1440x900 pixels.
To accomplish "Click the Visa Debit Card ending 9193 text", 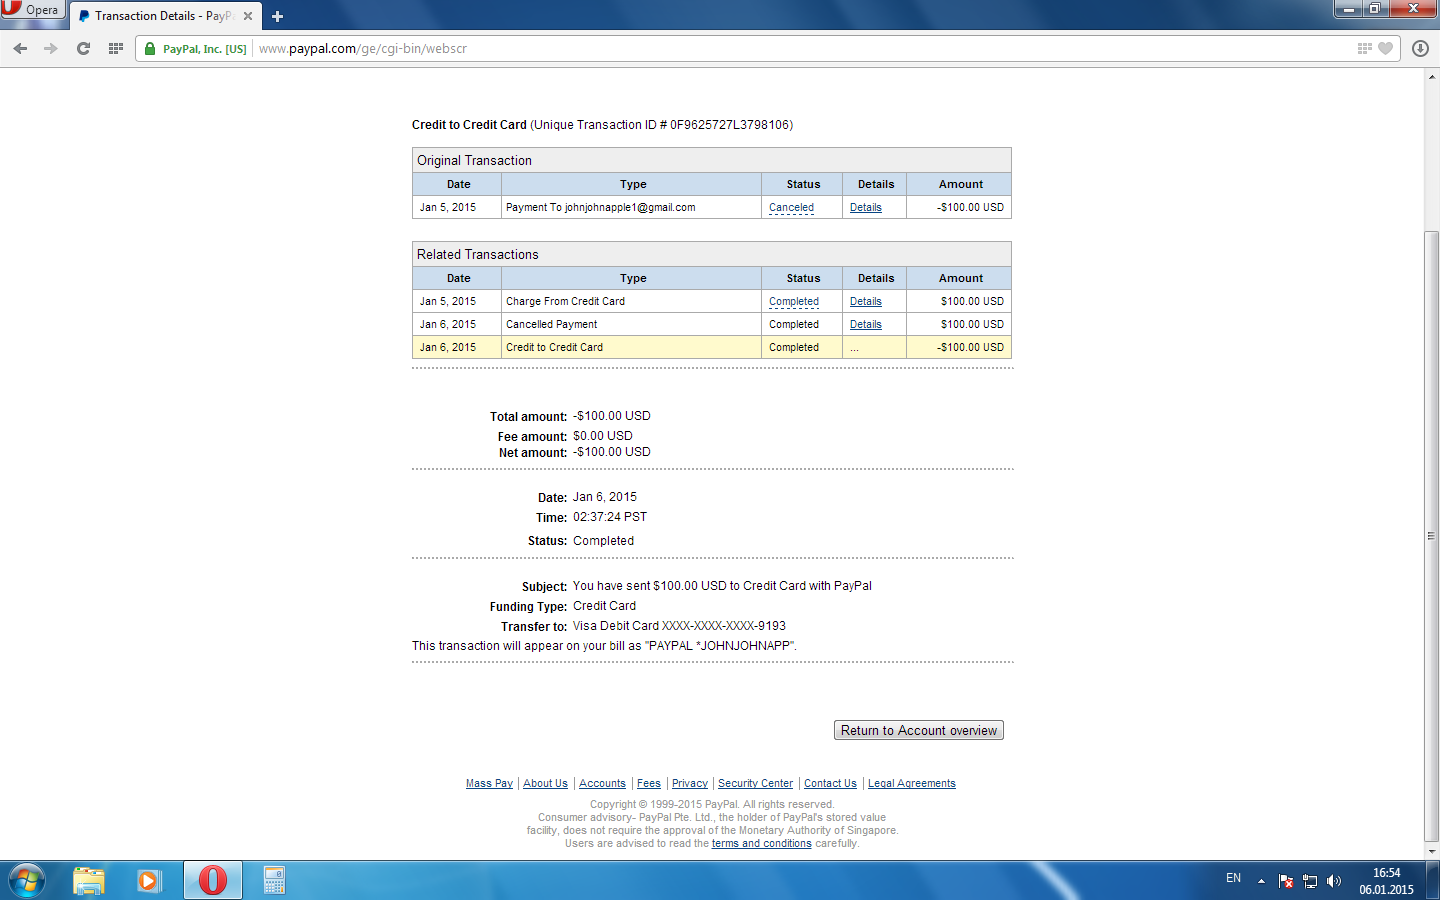I will coord(679,626).
